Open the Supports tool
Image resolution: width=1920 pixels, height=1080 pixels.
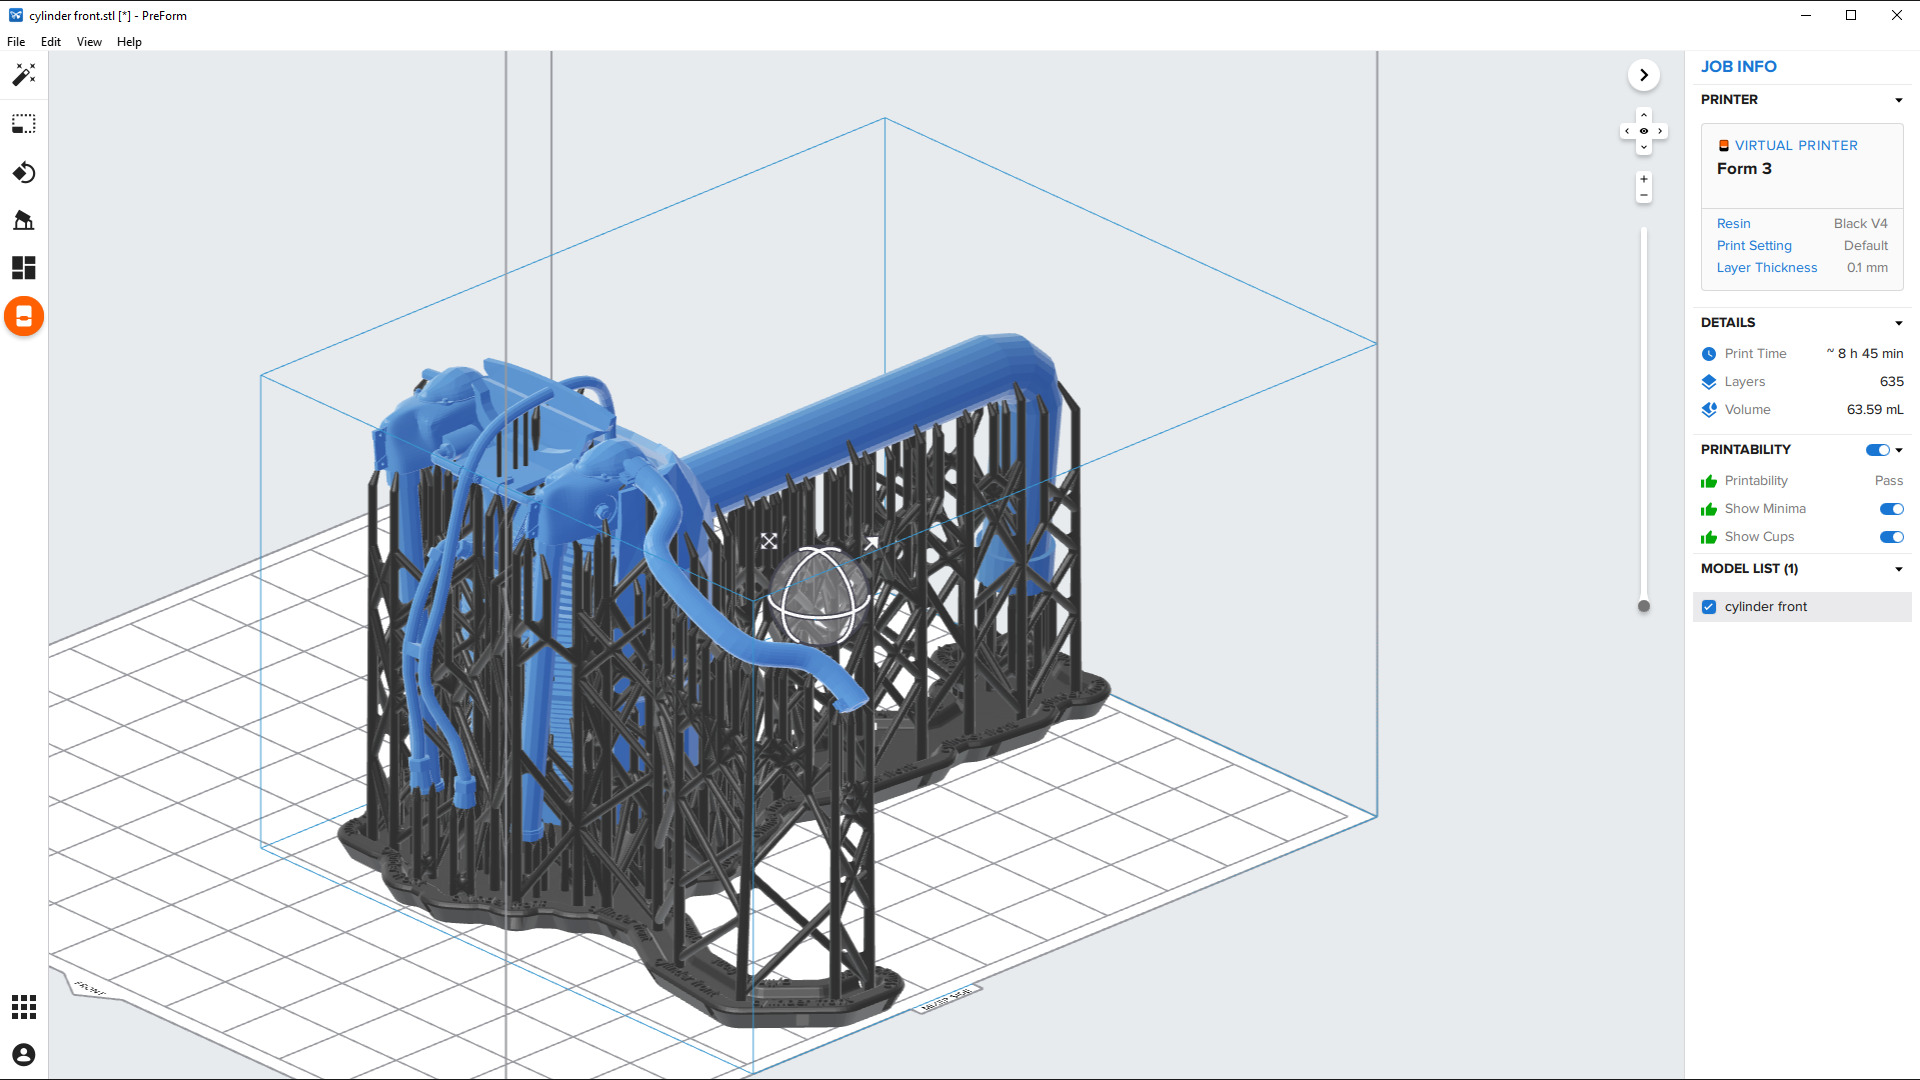coord(24,221)
